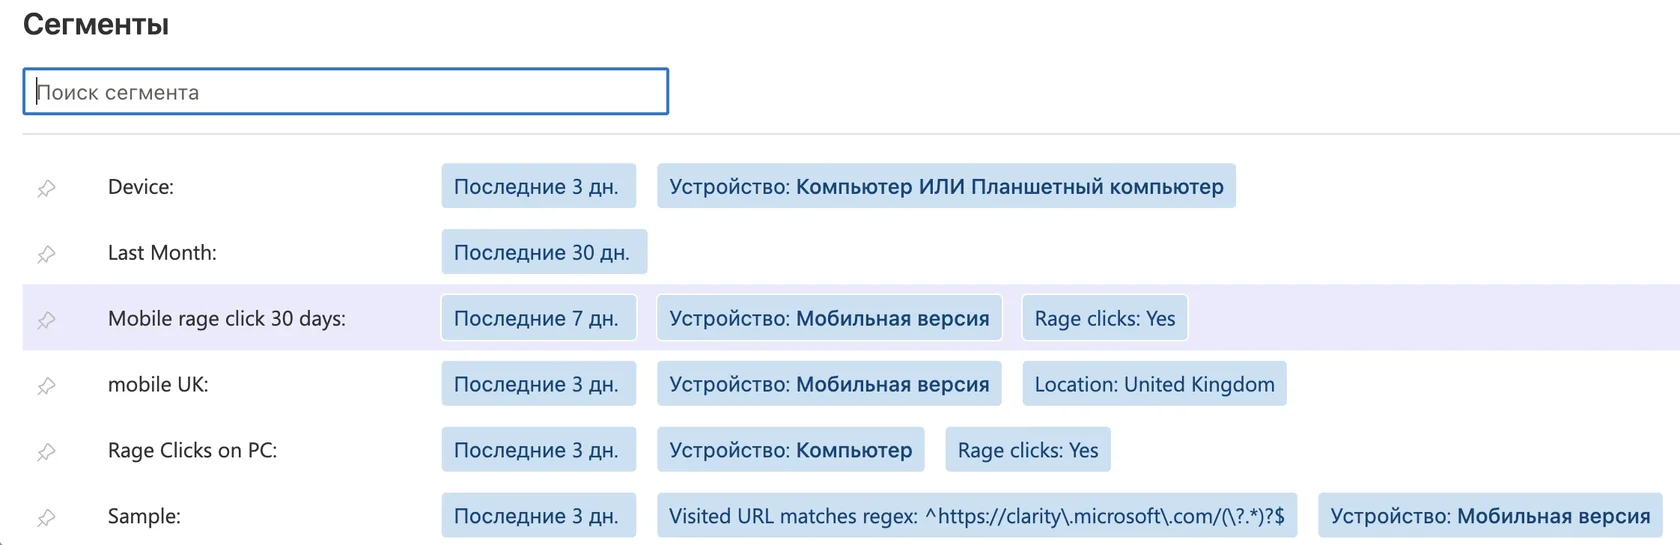Open the mobile UK: segment name
The image size is (1680, 545).
[158, 384]
